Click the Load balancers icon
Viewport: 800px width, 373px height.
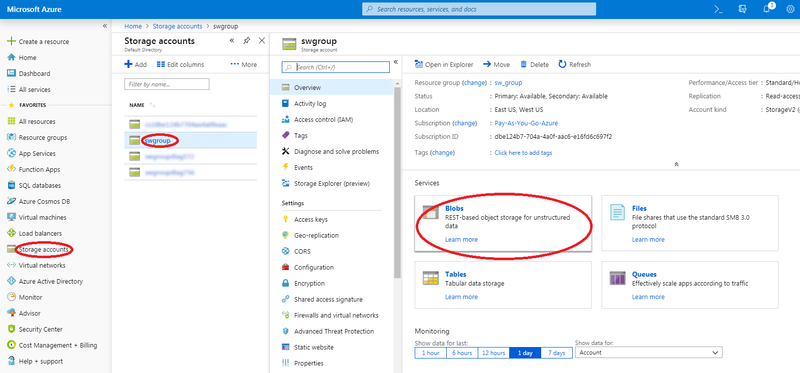click(x=12, y=233)
